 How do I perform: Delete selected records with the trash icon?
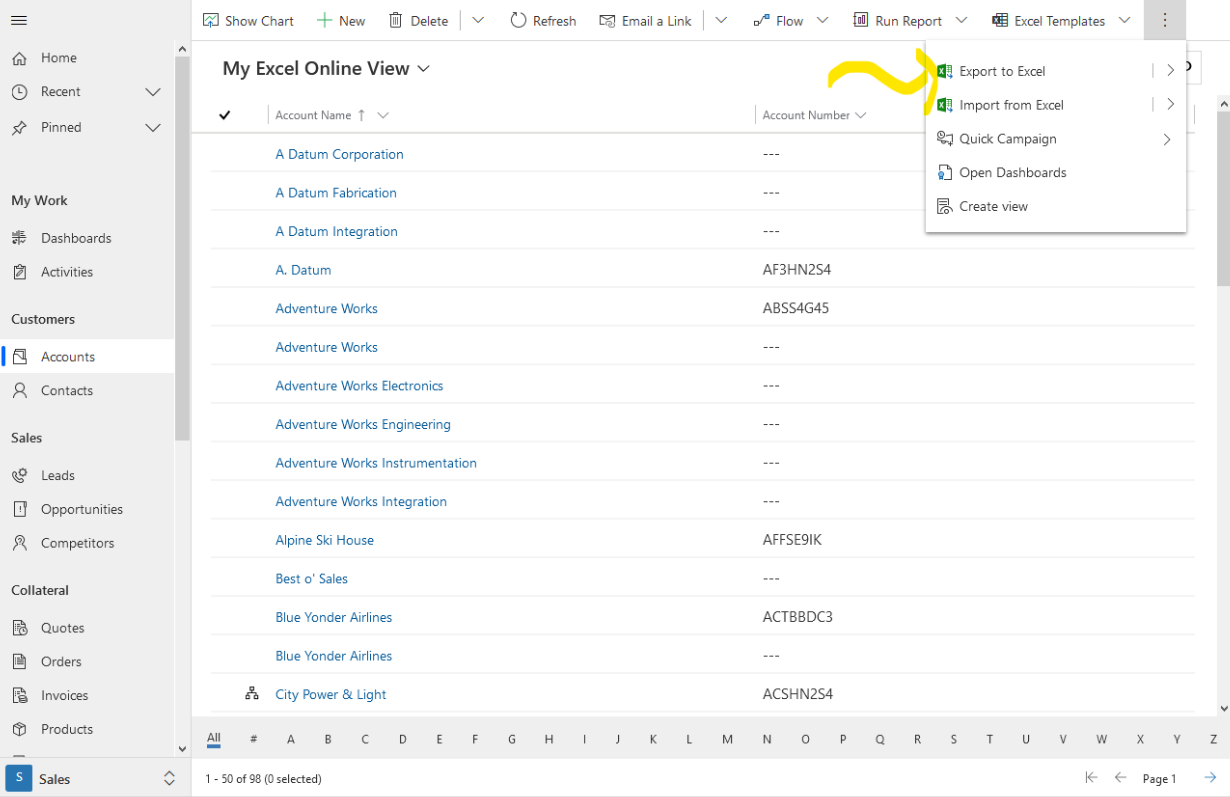[x=418, y=20]
